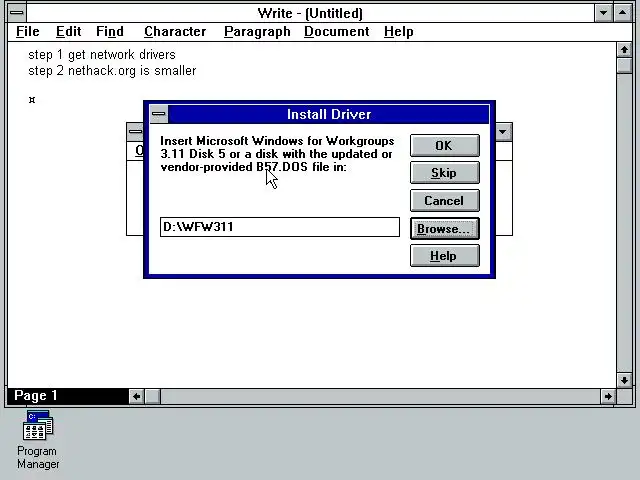Skip the B57.DOS driver file
The height and width of the screenshot is (480, 640).
tap(444, 173)
